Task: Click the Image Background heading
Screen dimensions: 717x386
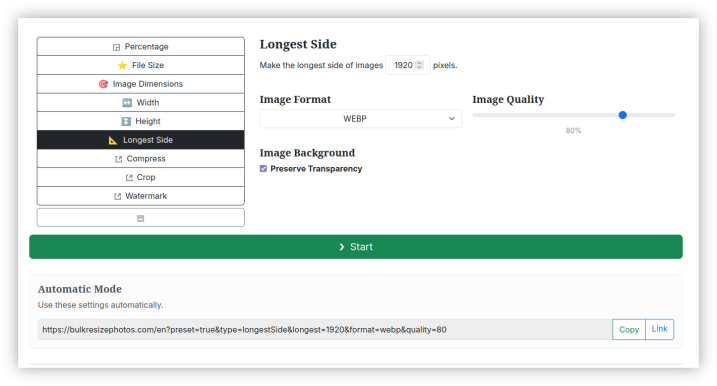Action: tap(307, 153)
